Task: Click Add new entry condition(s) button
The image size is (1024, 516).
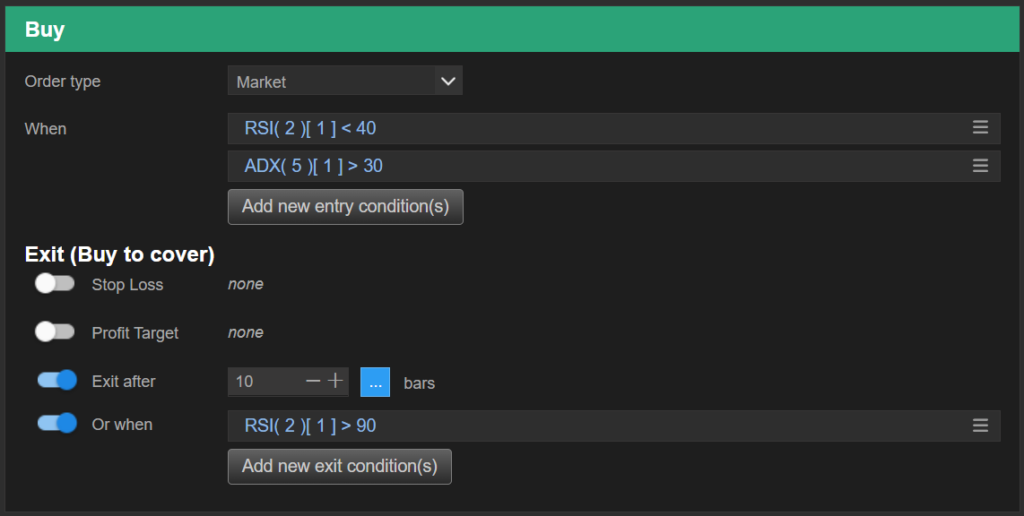Action: click(345, 207)
